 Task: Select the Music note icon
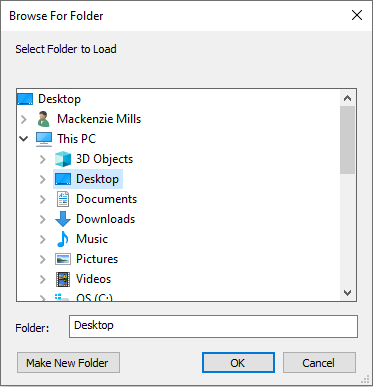tap(63, 239)
